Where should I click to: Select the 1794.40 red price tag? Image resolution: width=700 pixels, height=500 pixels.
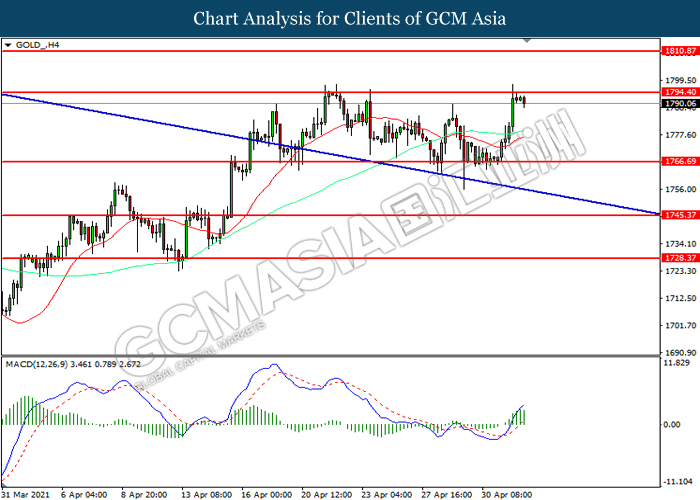click(x=678, y=92)
